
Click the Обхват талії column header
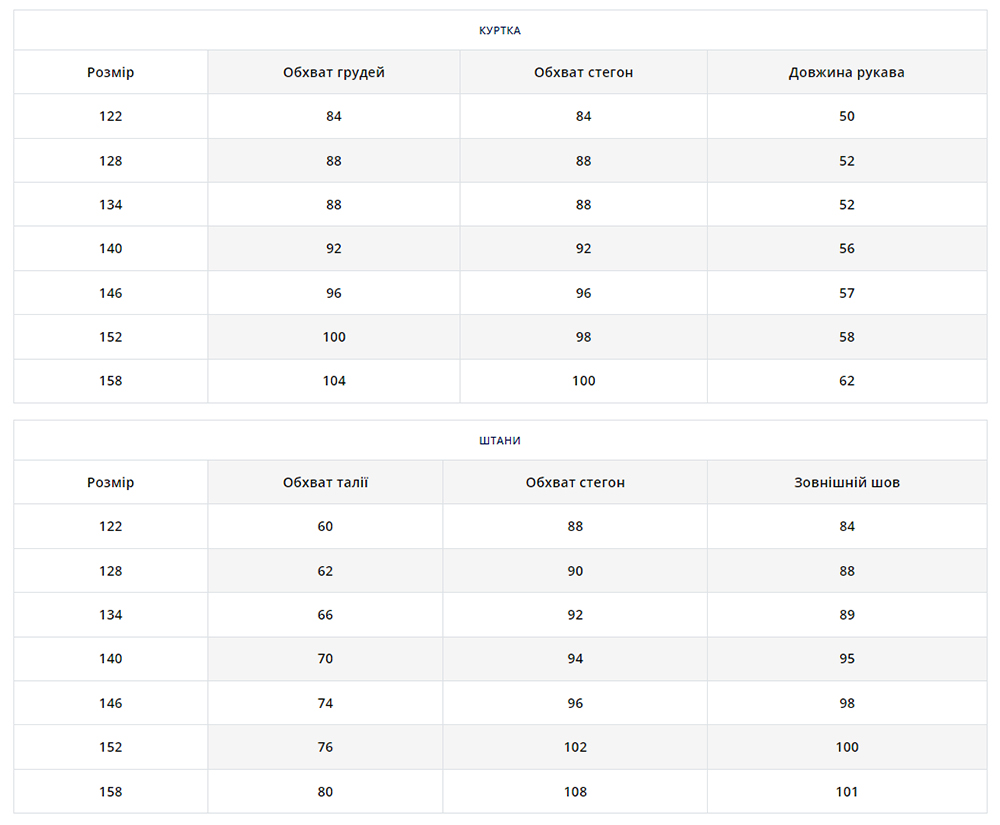pos(325,483)
